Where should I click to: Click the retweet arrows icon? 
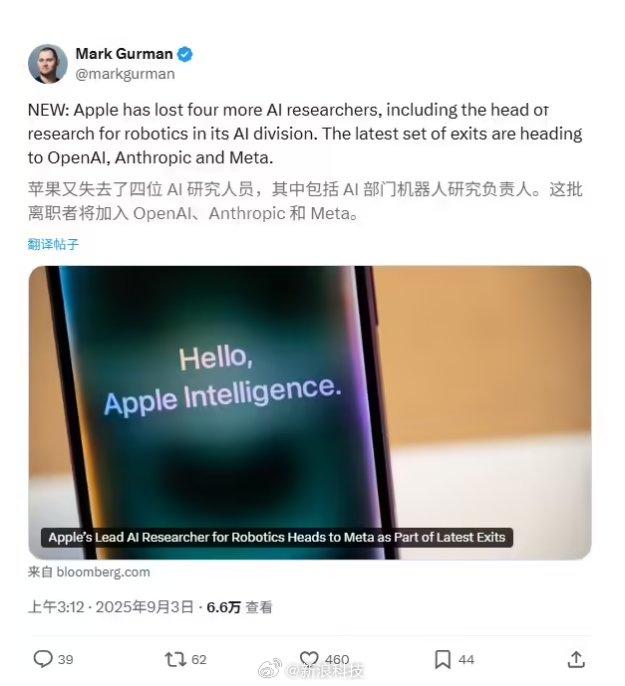point(175,659)
